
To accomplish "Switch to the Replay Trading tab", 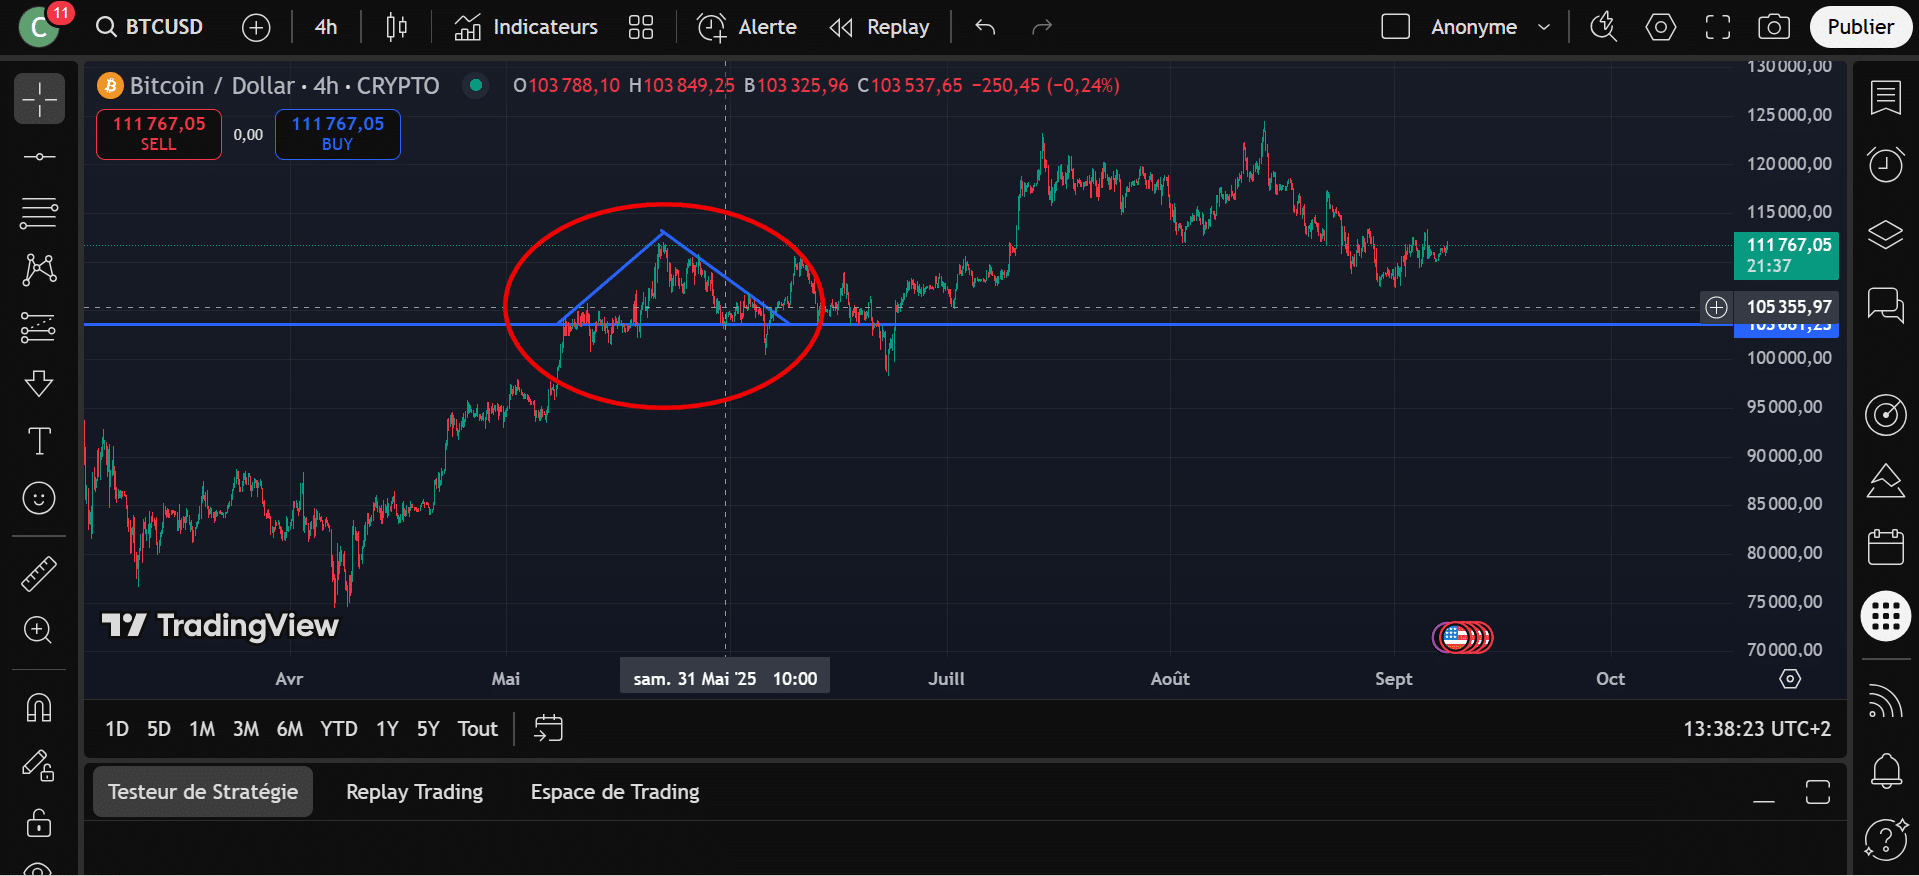I will click(x=414, y=792).
